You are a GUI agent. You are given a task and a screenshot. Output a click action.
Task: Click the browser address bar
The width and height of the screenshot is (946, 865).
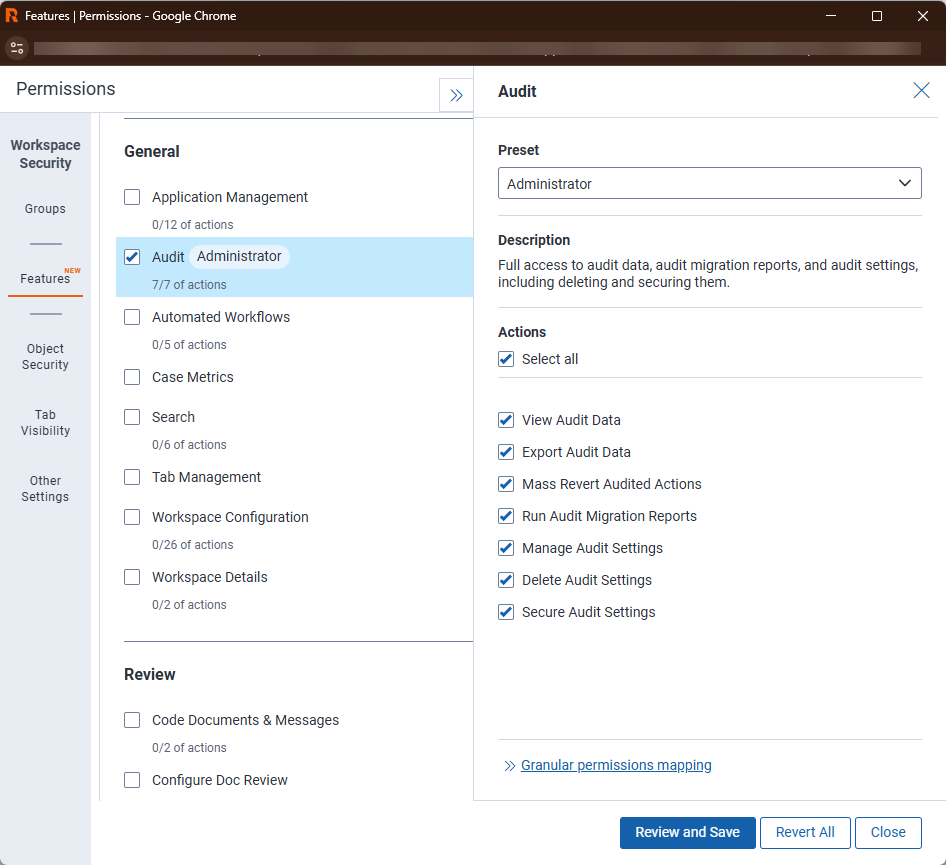point(477,48)
